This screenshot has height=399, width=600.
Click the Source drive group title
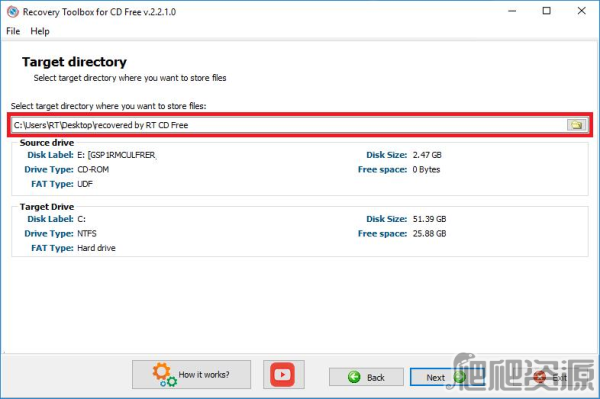tap(47, 143)
